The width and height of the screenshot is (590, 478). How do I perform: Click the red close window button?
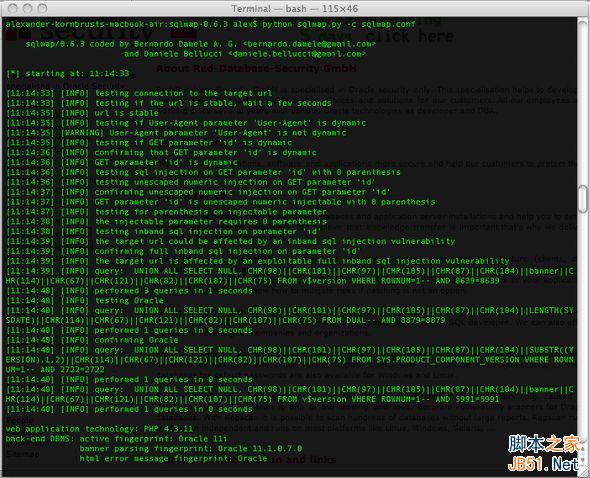[12, 8]
